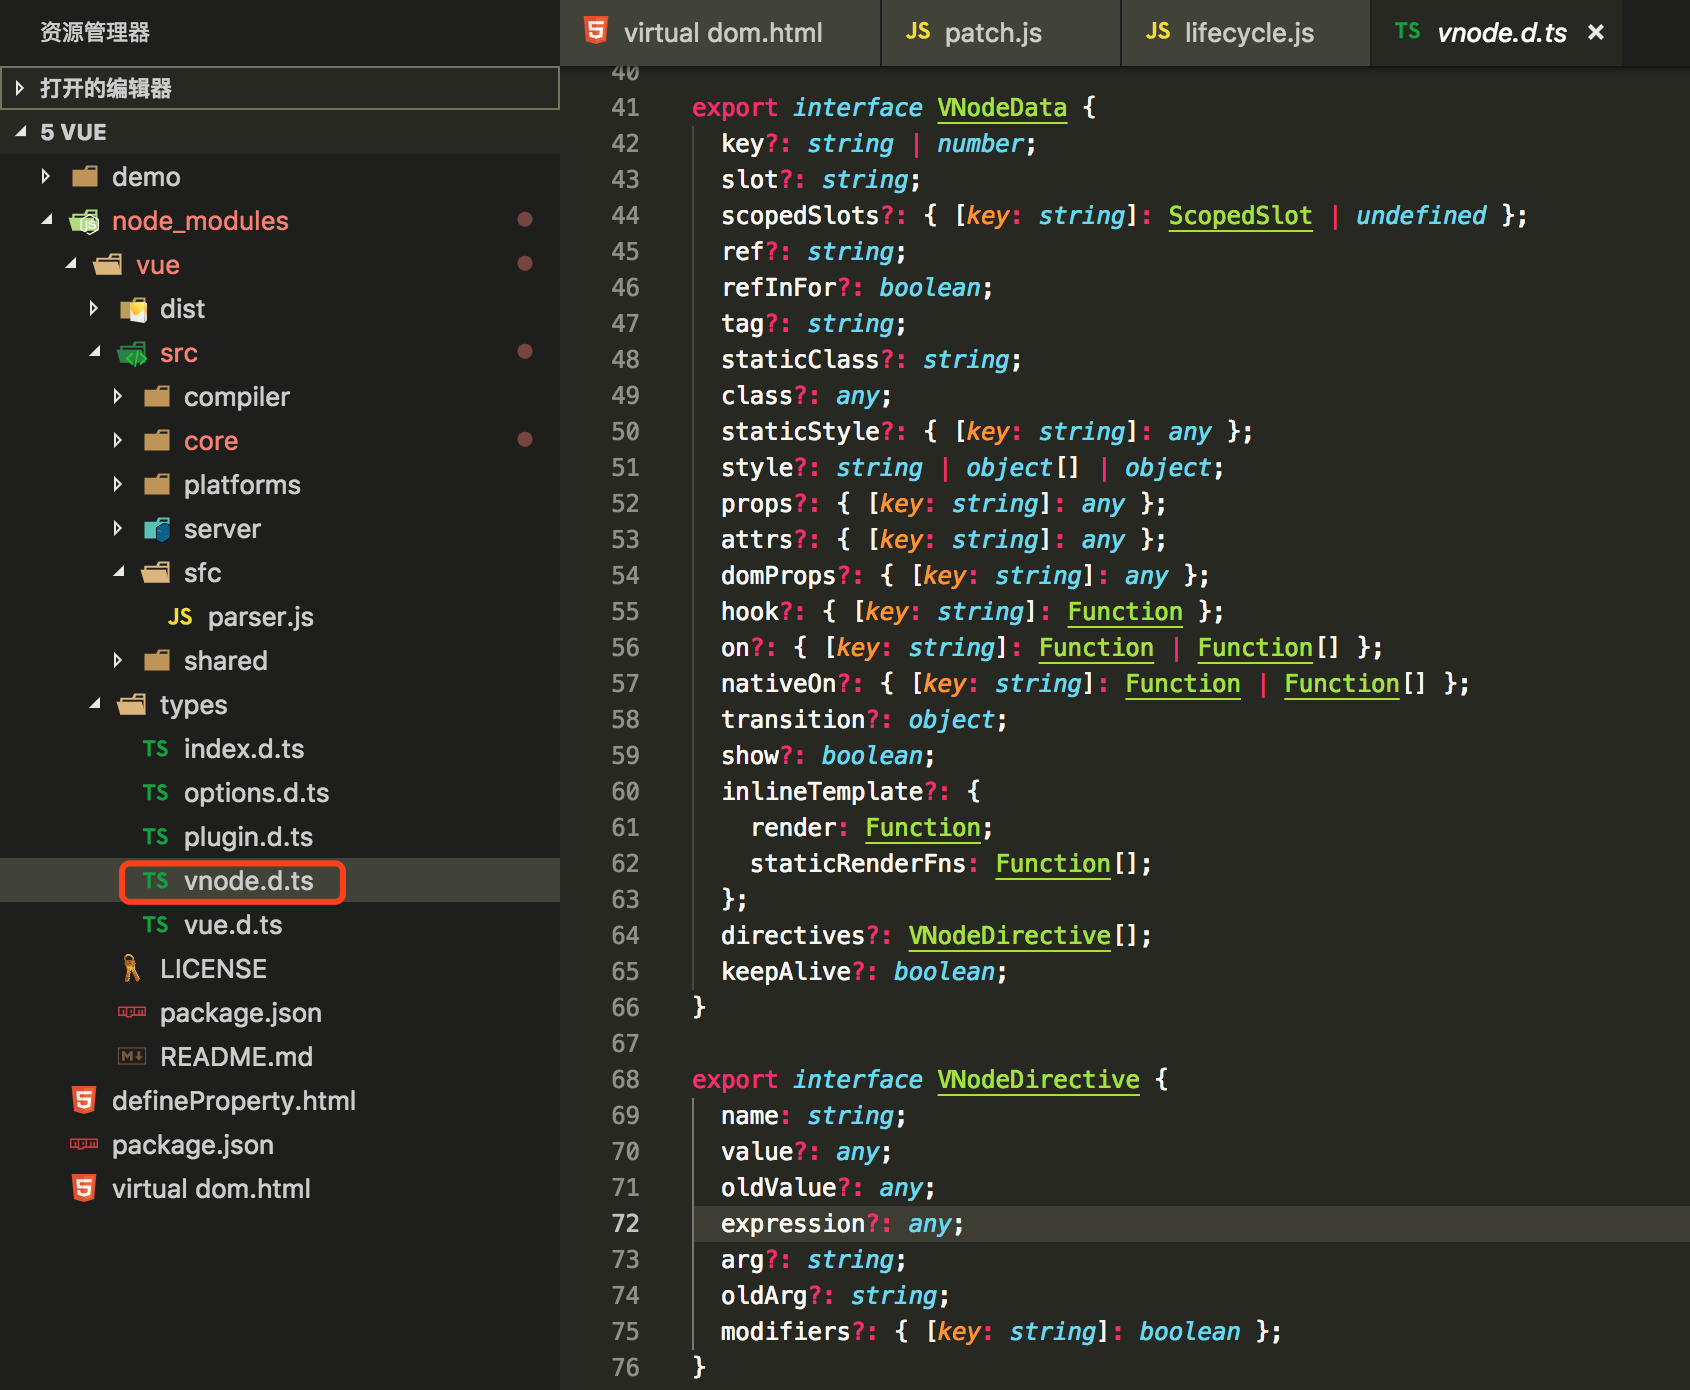The width and height of the screenshot is (1690, 1390).
Task: Click the node_modules folder icon
Action: 85,221
